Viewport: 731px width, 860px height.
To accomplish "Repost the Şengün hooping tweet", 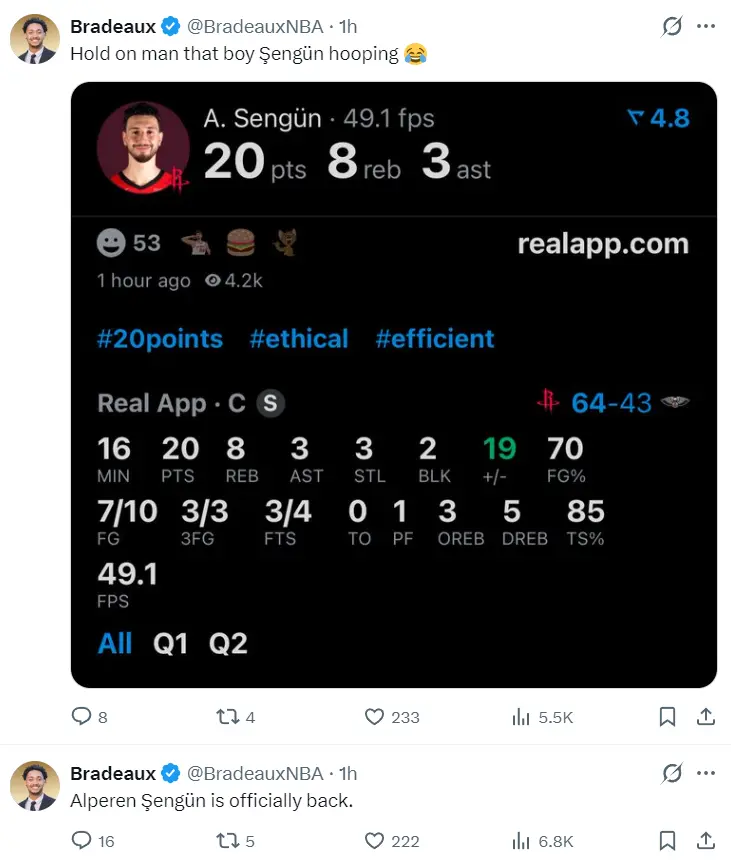I will coord(227,716).
